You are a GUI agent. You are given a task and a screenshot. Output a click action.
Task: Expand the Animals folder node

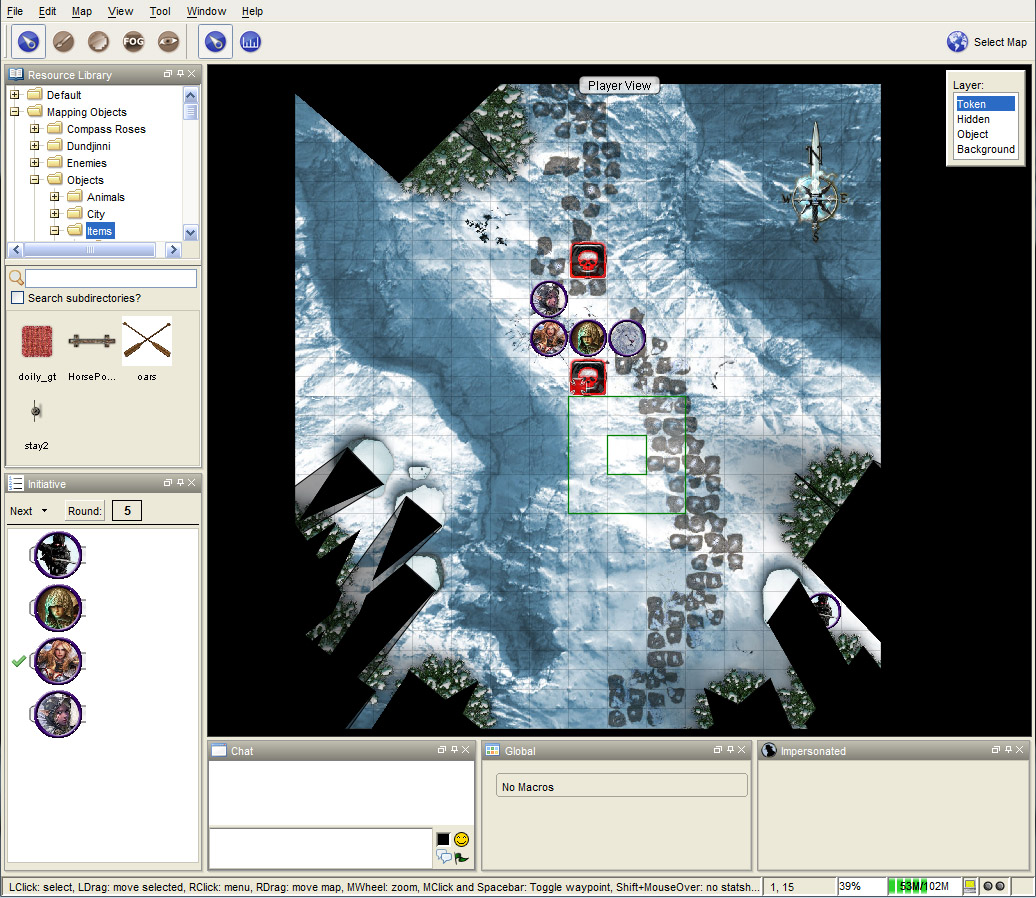(55, 197)
